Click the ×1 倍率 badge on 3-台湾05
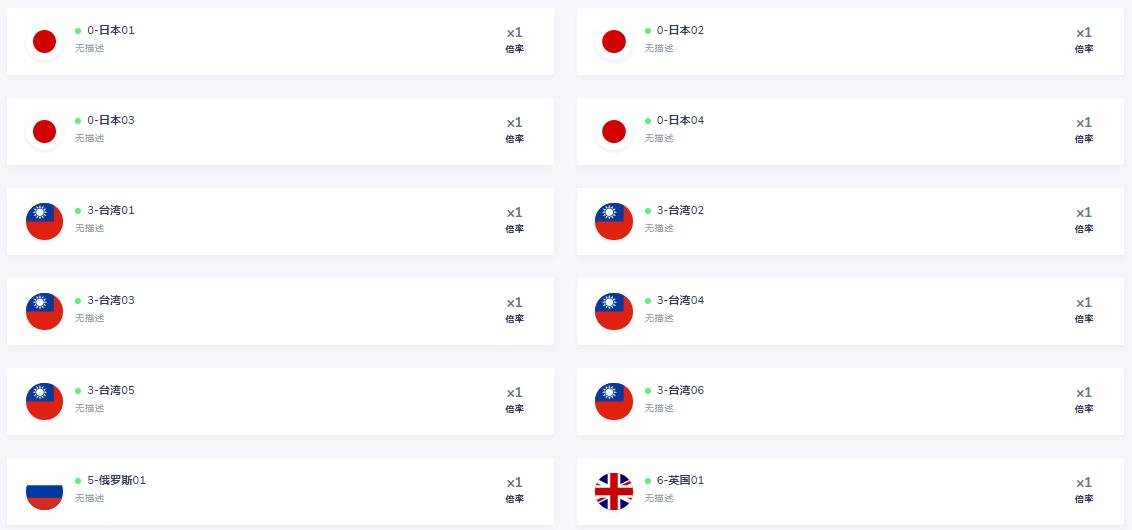This screenshot has height=530, width=1132. (514, 400)
